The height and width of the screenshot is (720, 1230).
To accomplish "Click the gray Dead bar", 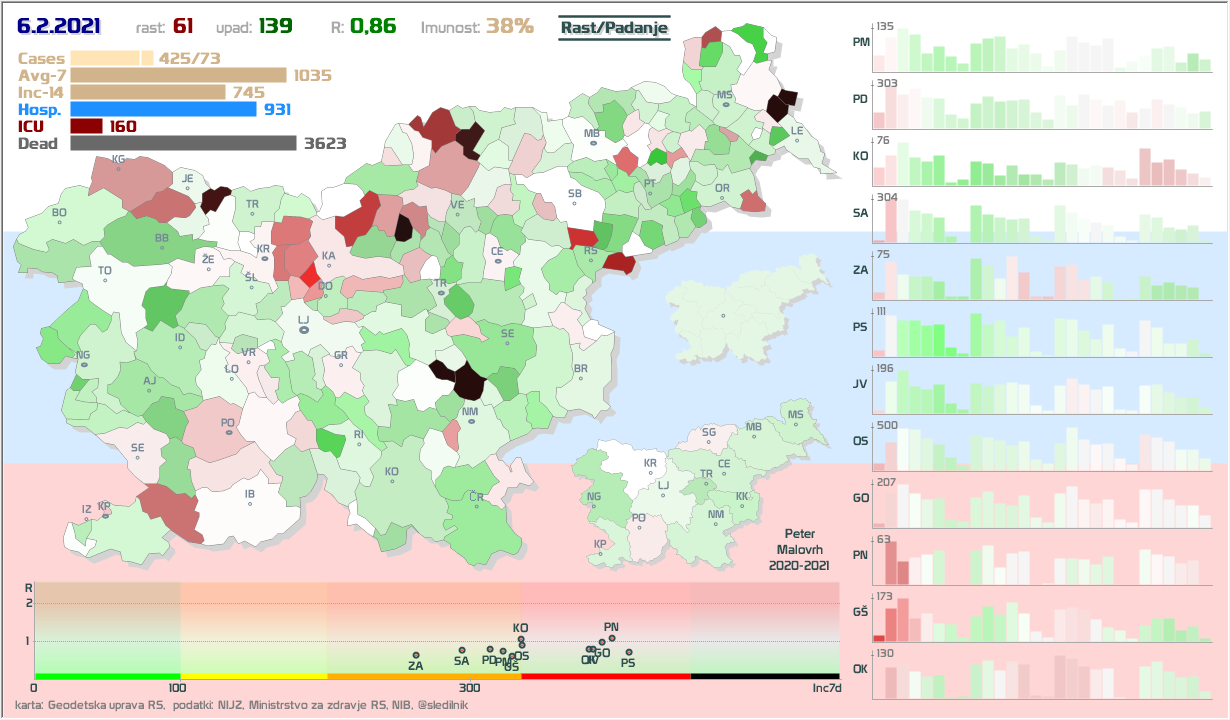I will 183,143.
